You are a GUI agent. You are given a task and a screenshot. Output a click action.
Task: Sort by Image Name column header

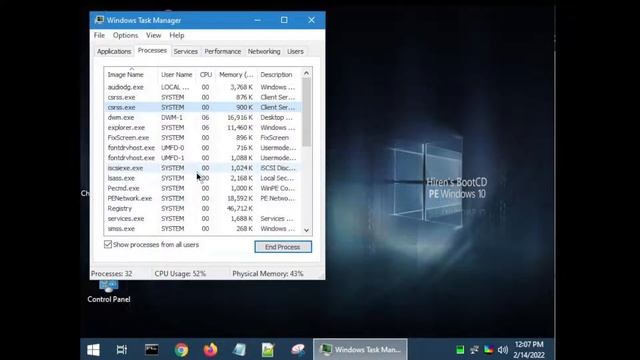click(131, 75)
